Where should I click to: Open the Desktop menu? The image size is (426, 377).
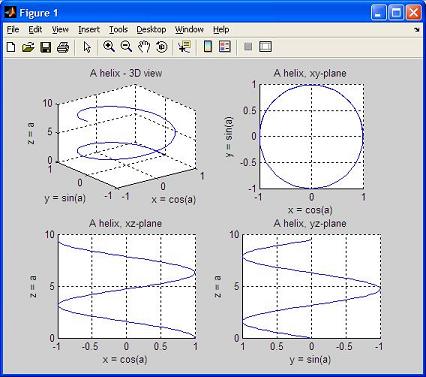coord(151,30)
